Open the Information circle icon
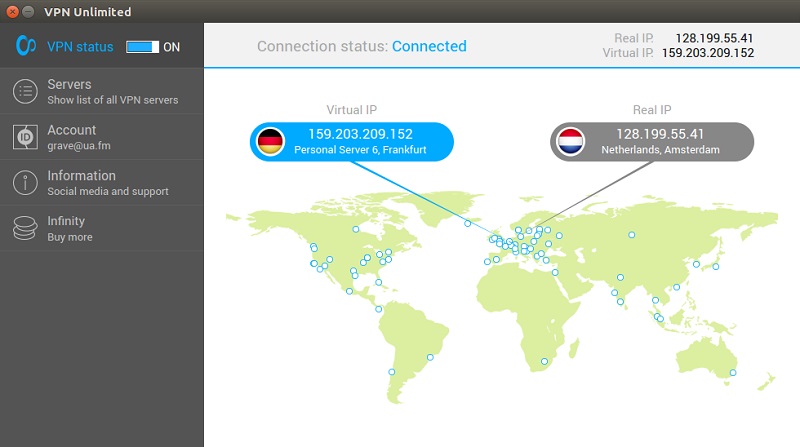Viewport: 800px width, 447px height. [26, 182]
